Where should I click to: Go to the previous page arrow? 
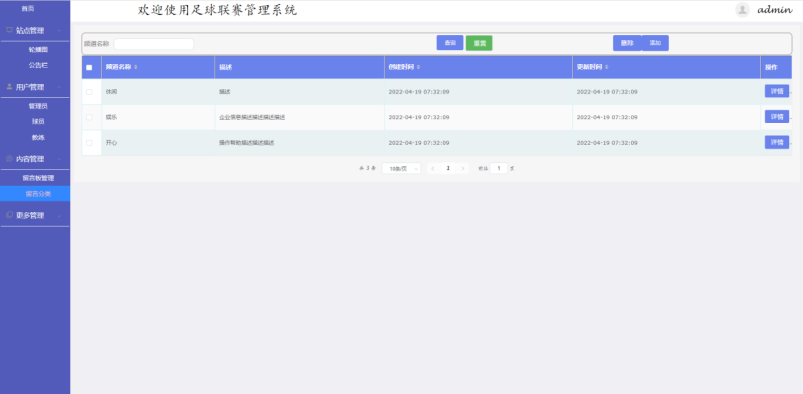coord(433,168)
